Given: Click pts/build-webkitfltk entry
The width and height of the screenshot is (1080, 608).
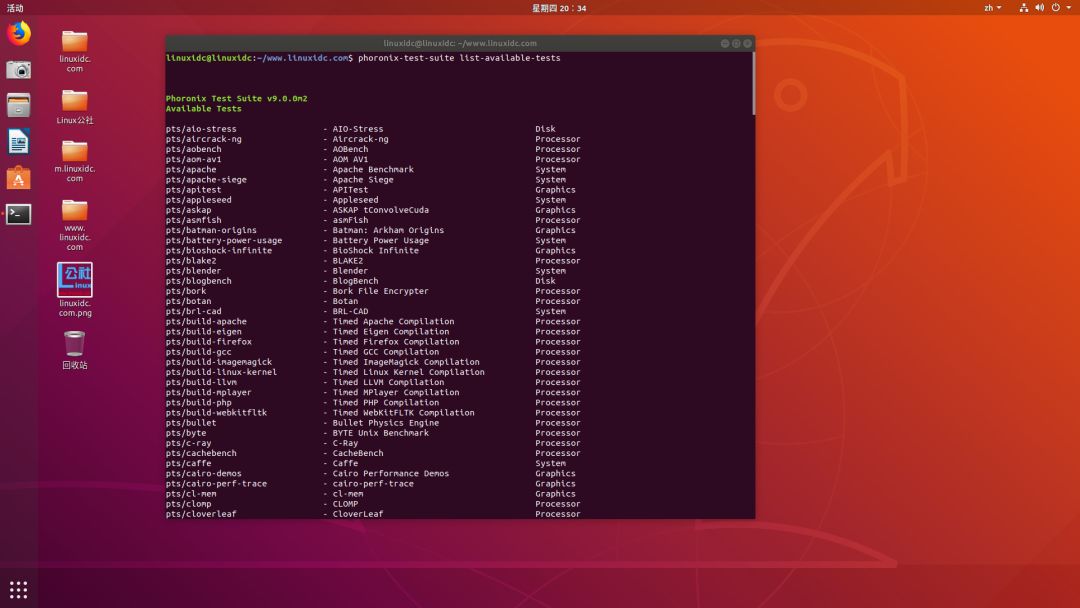Looking at the screenshot, I should 216,413.
